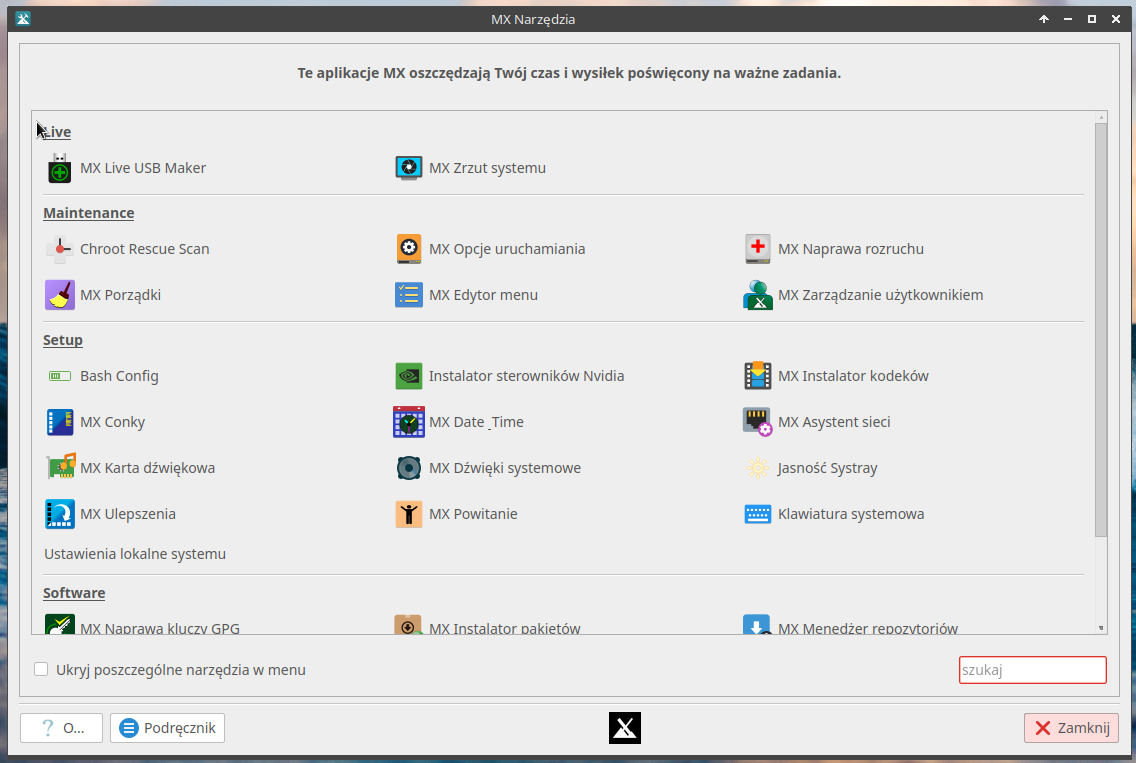Focus the szukaj search field
Viewport: 1136px width, 763px height.
coord(1032,670)
